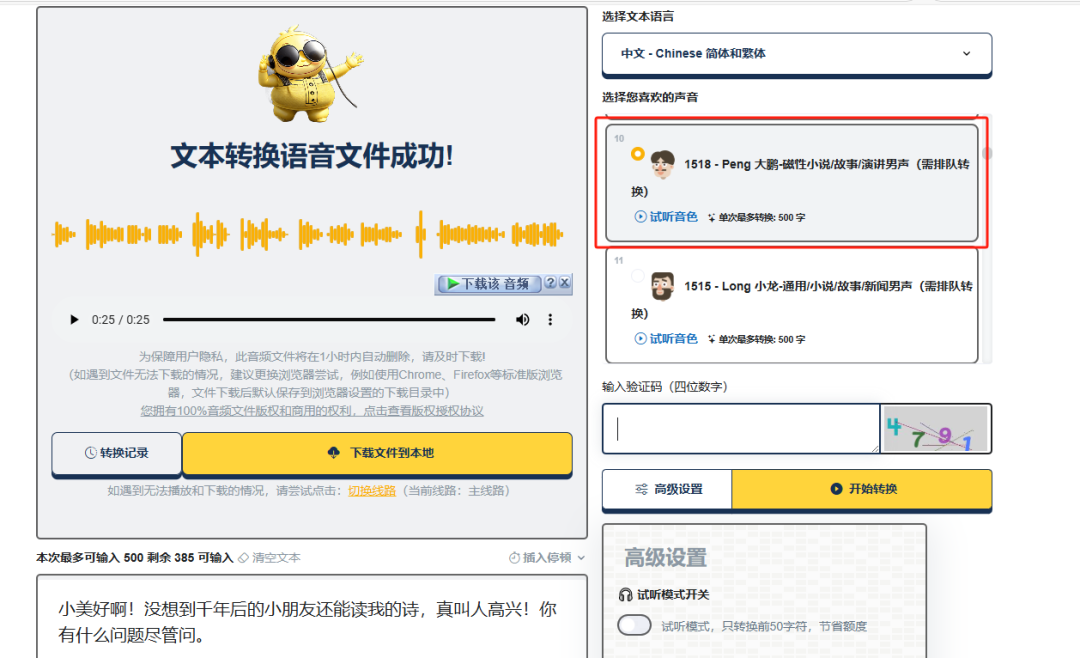Click the 试听音色 preview icon for Peng voice
1080x658 pixels.
click(640, 216)
